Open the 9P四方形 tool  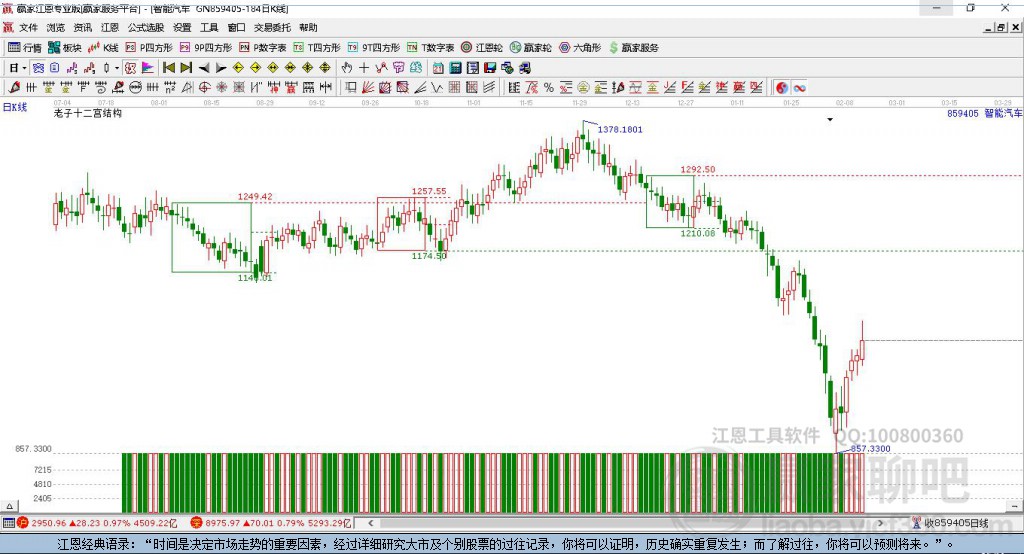206,48
